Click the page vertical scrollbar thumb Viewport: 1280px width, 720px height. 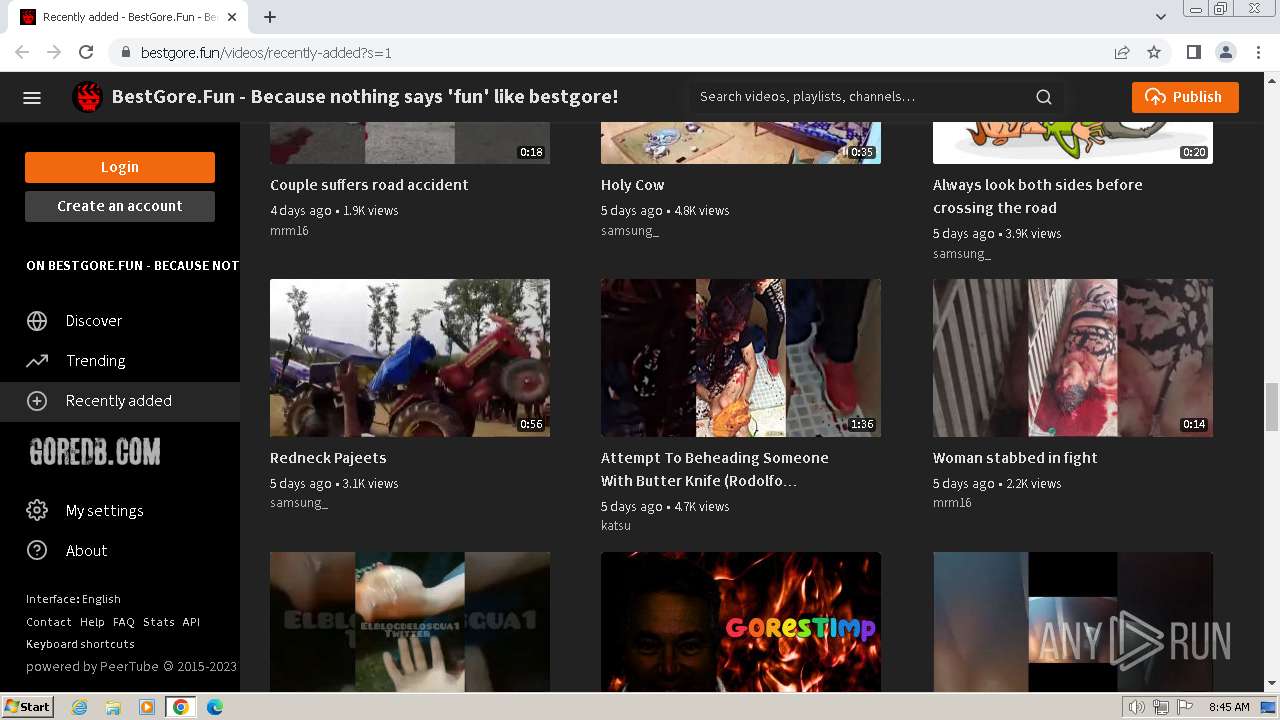click(1271, 407)
